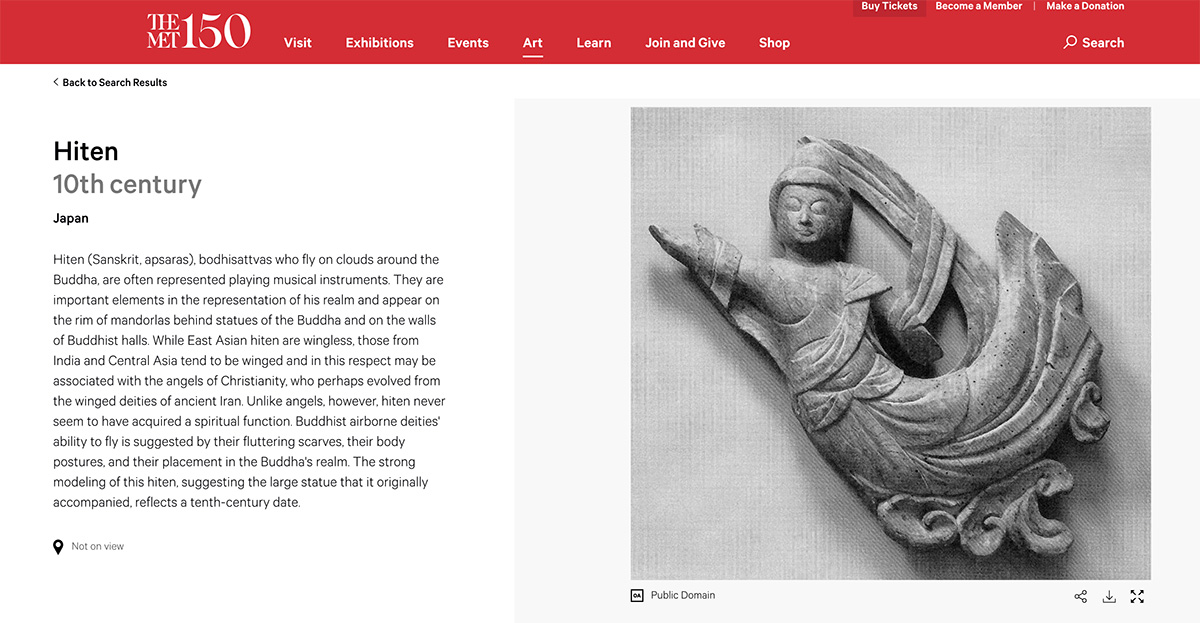The image size is (1200, 623).
Task: Open the Visit menu
Action: point(297,43)
